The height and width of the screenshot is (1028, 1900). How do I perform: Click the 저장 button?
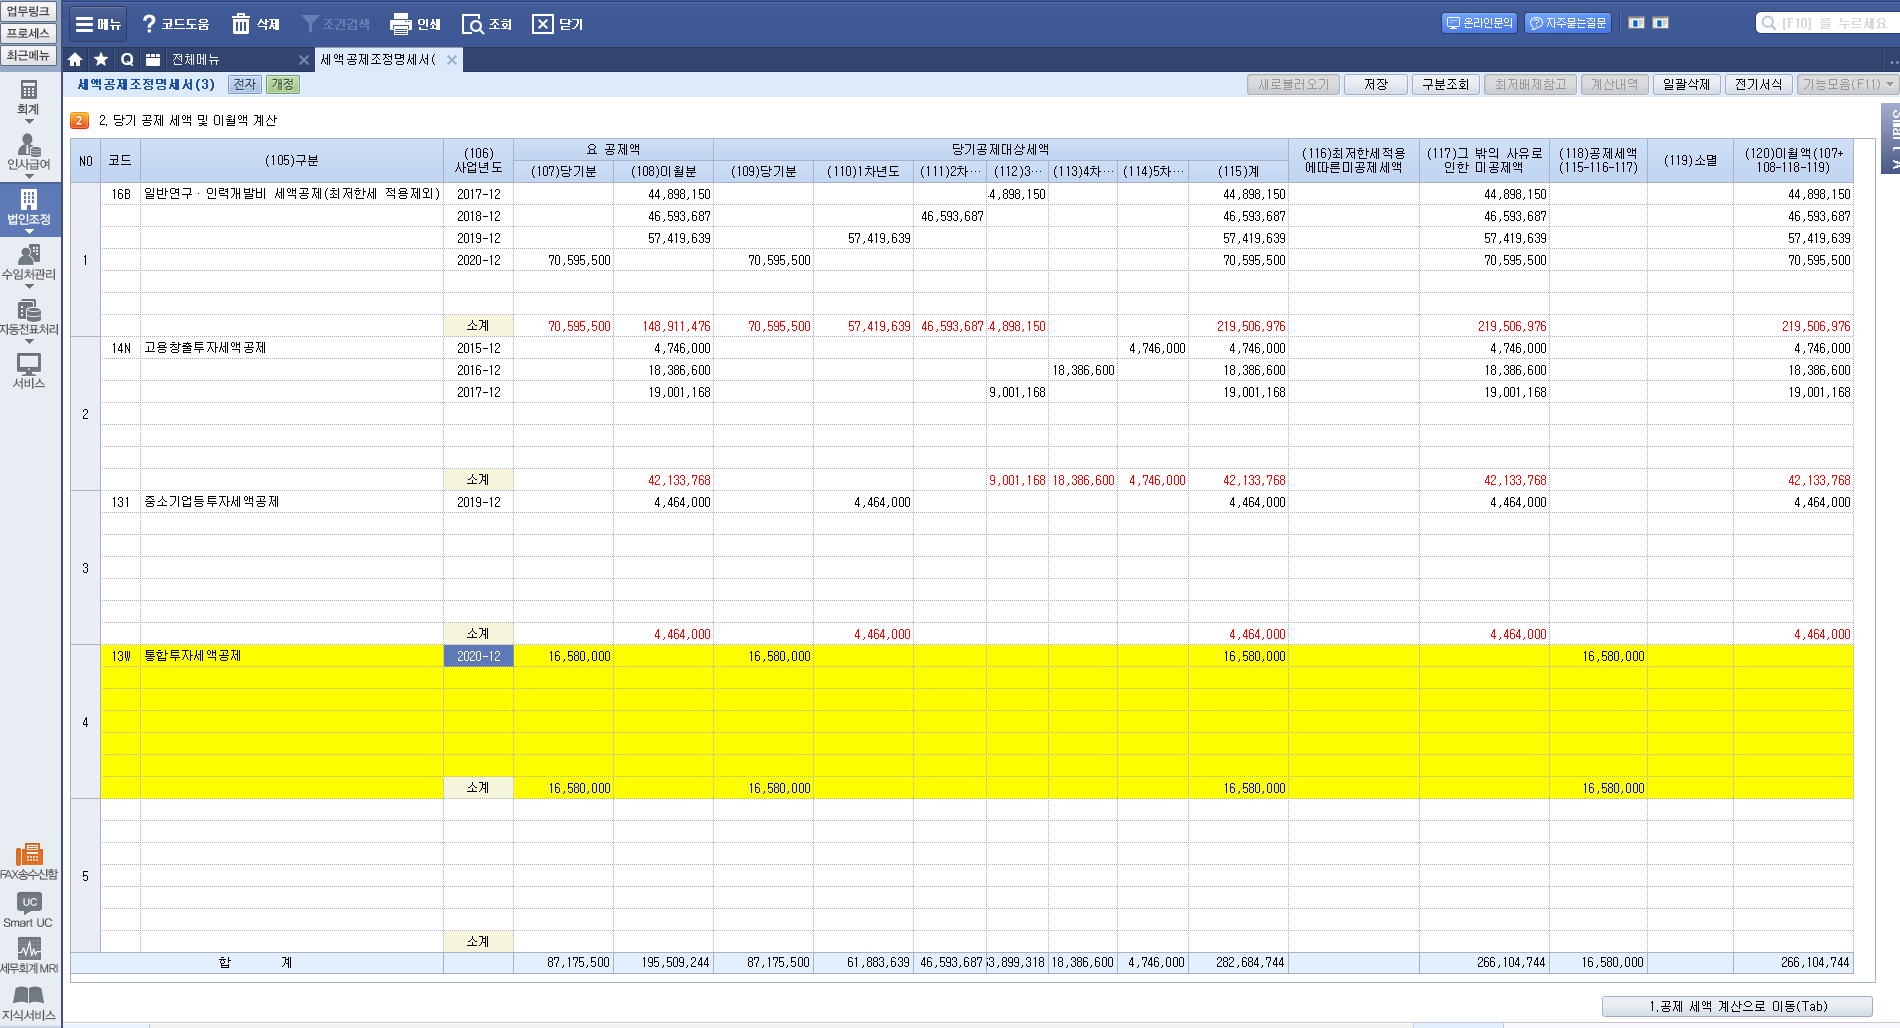point(1376,85)
